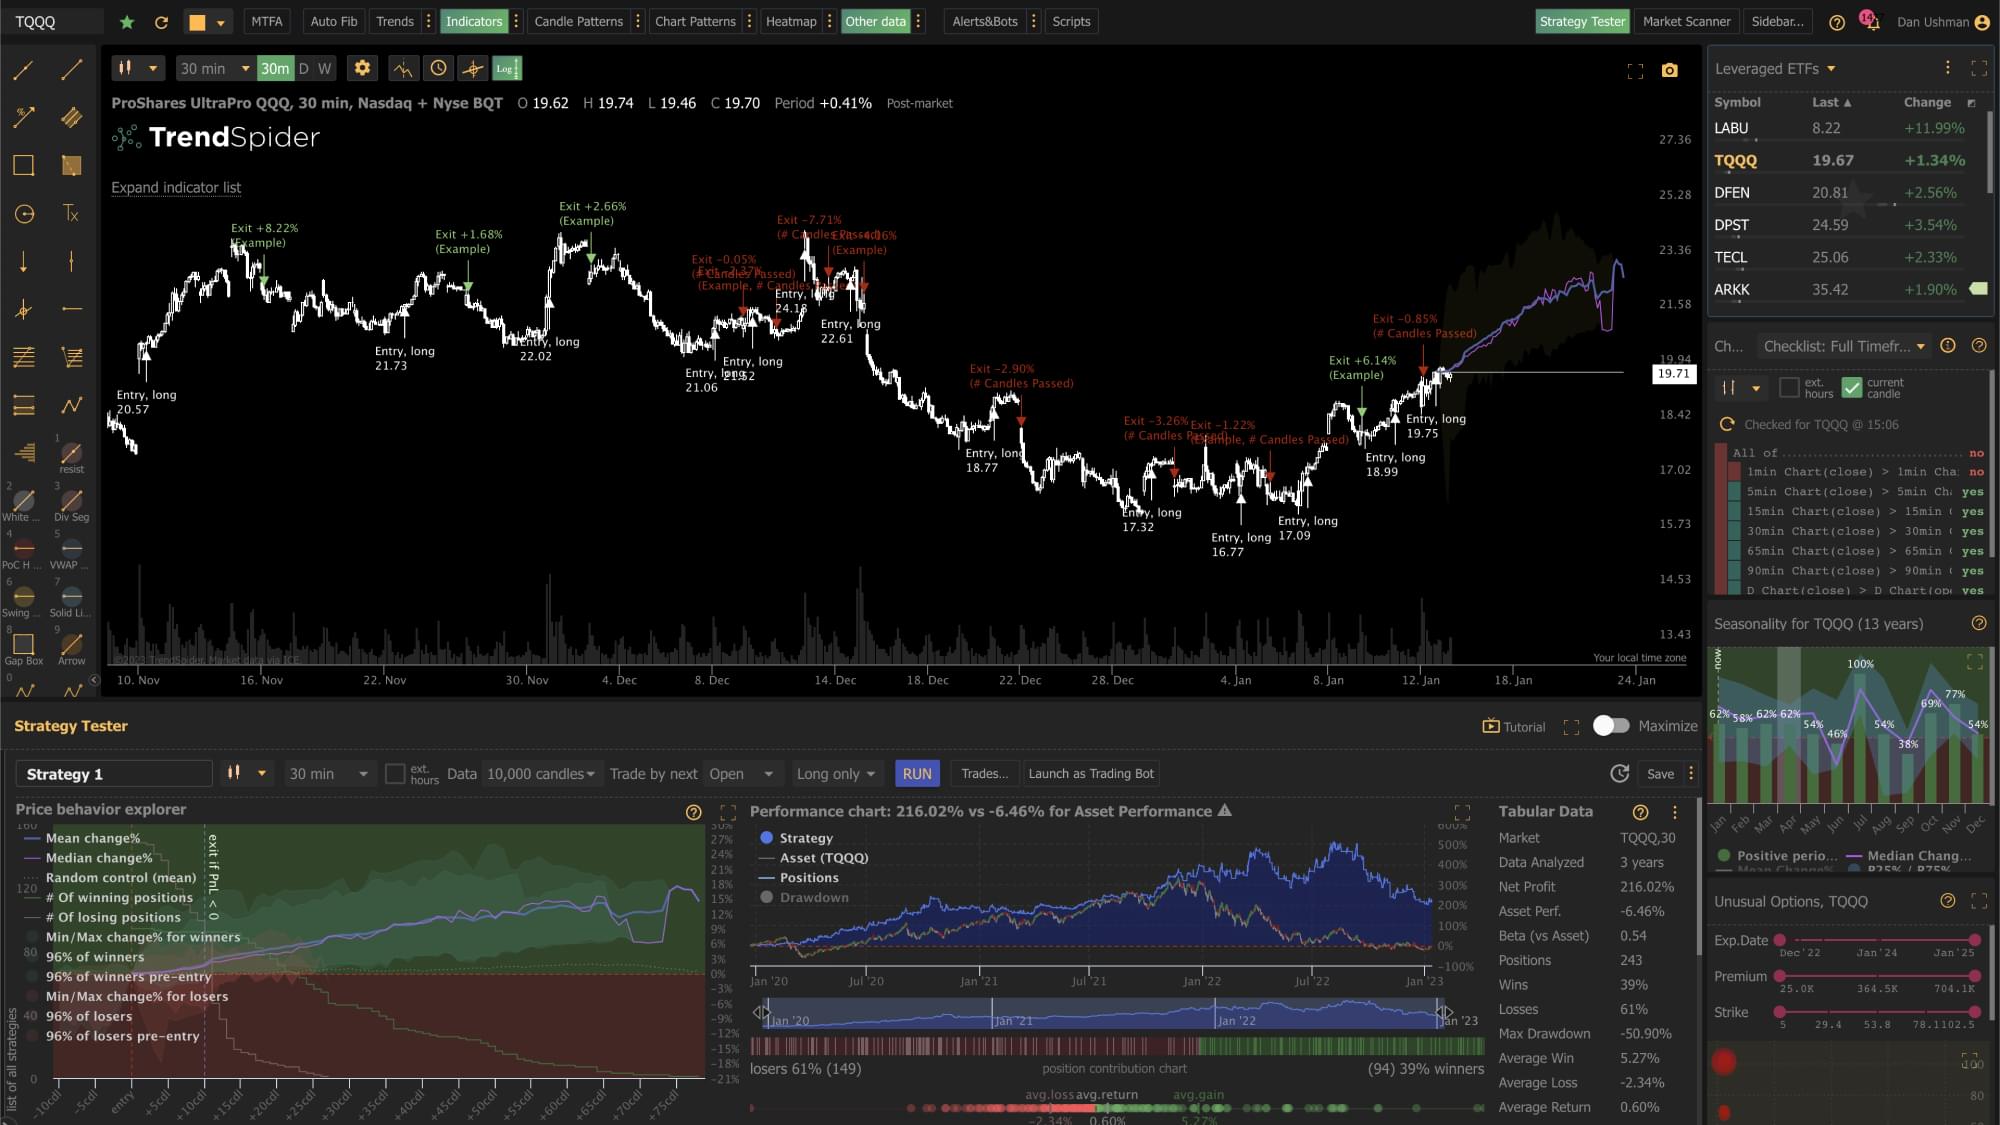Image resolution: width=2000 pixels, height=1125 pixels.
Task: Open the Long only direction dropdown
Action: click(x=835, y=773)
